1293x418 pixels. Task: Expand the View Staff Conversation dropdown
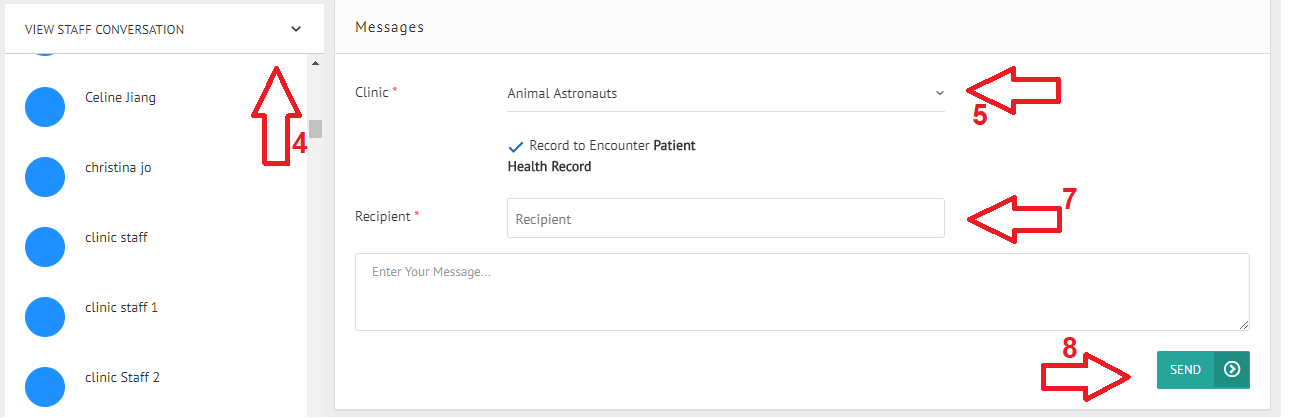point(296,29)
